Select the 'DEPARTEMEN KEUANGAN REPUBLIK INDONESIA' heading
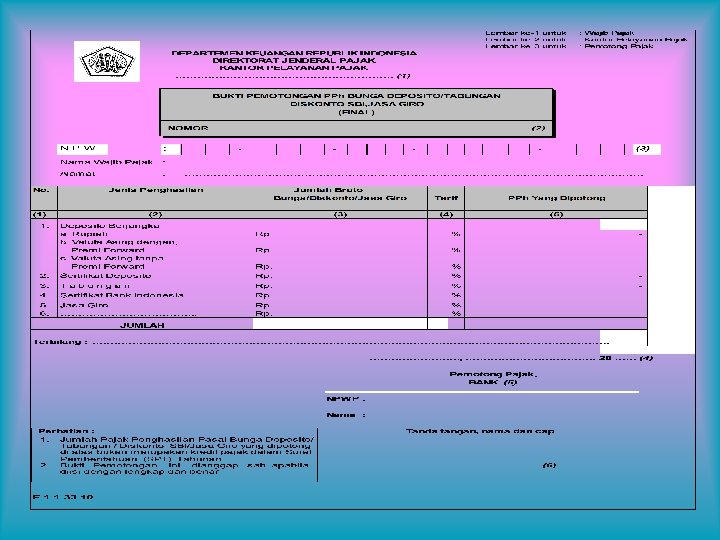The image size is (720, 540). pos(294,53)
